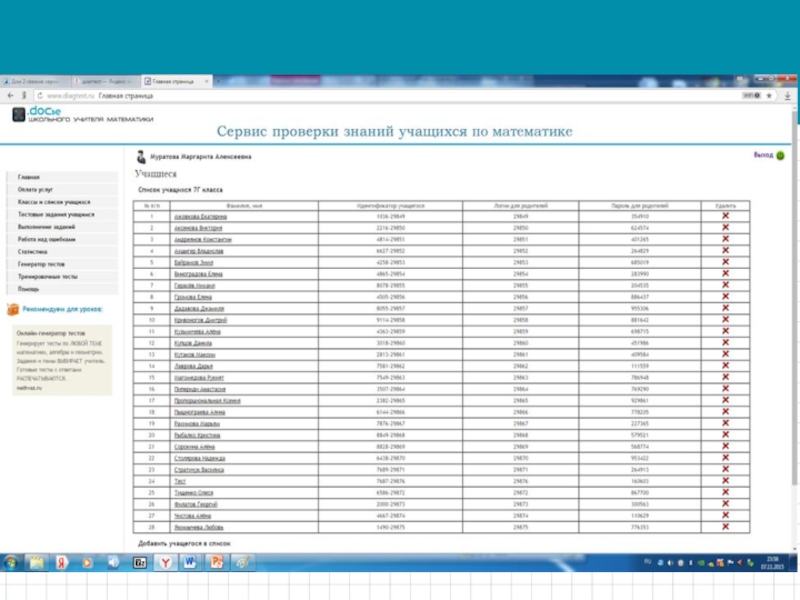
Task: Click red X in last row 28
Action: [725, 527]
